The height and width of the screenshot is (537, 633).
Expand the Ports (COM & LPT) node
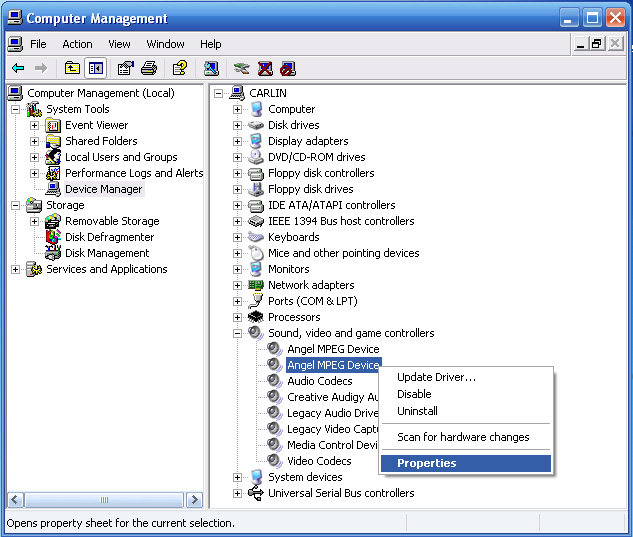[237, 301]
